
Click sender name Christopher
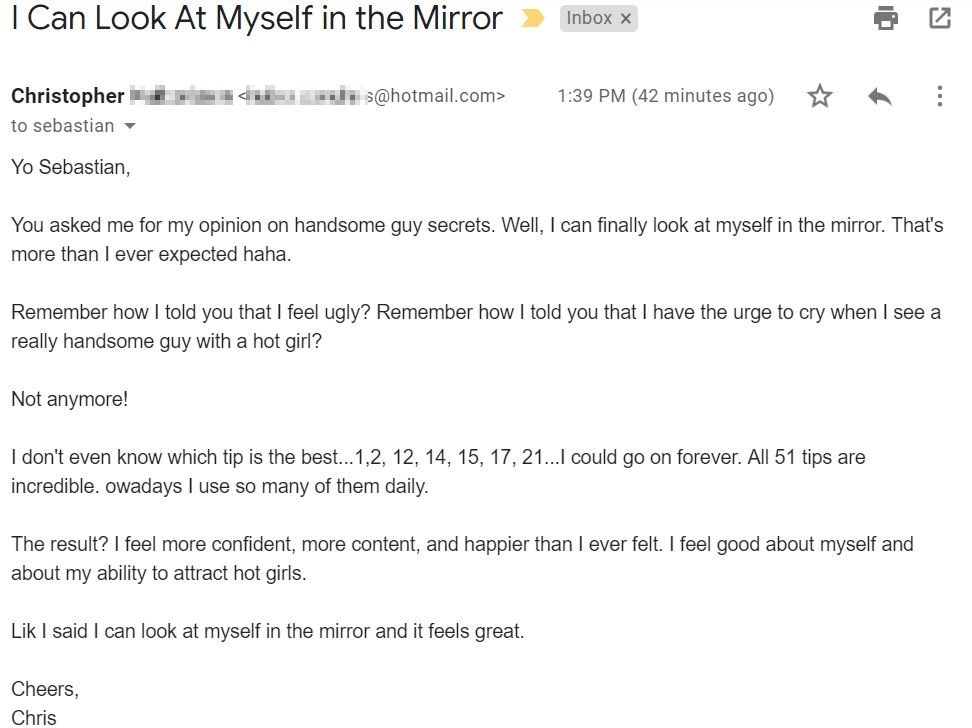(68, 96)
